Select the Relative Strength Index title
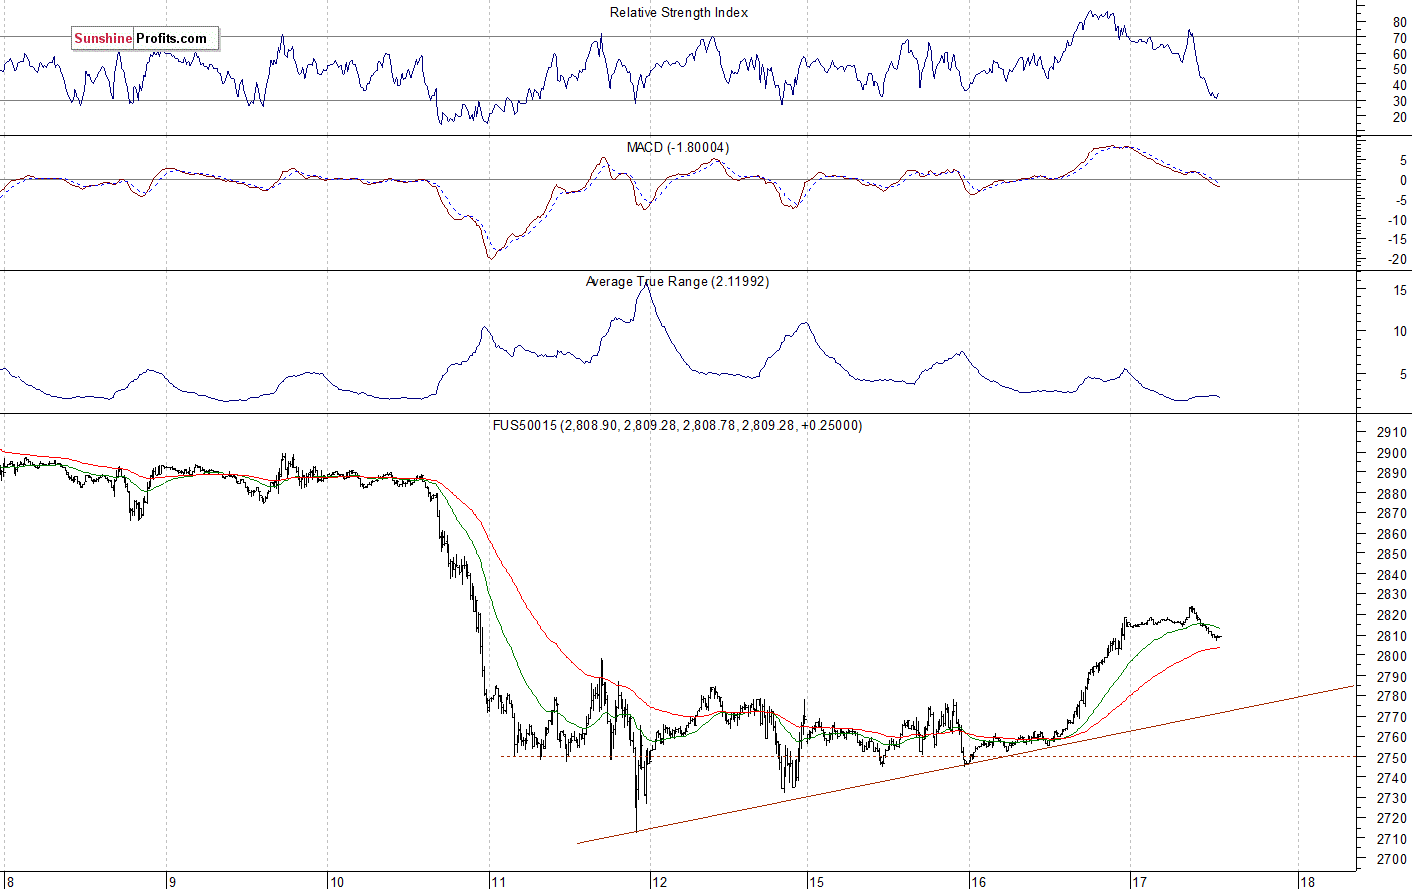The width and height of the screenshot is (1412, 889). pyautogui.click(x=679, y=13)
